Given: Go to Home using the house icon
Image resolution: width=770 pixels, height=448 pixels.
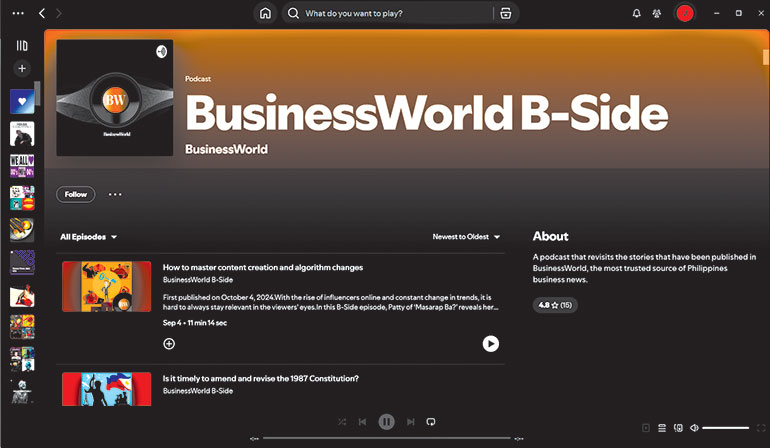Looking at the screenshot, I should (265, 13).
